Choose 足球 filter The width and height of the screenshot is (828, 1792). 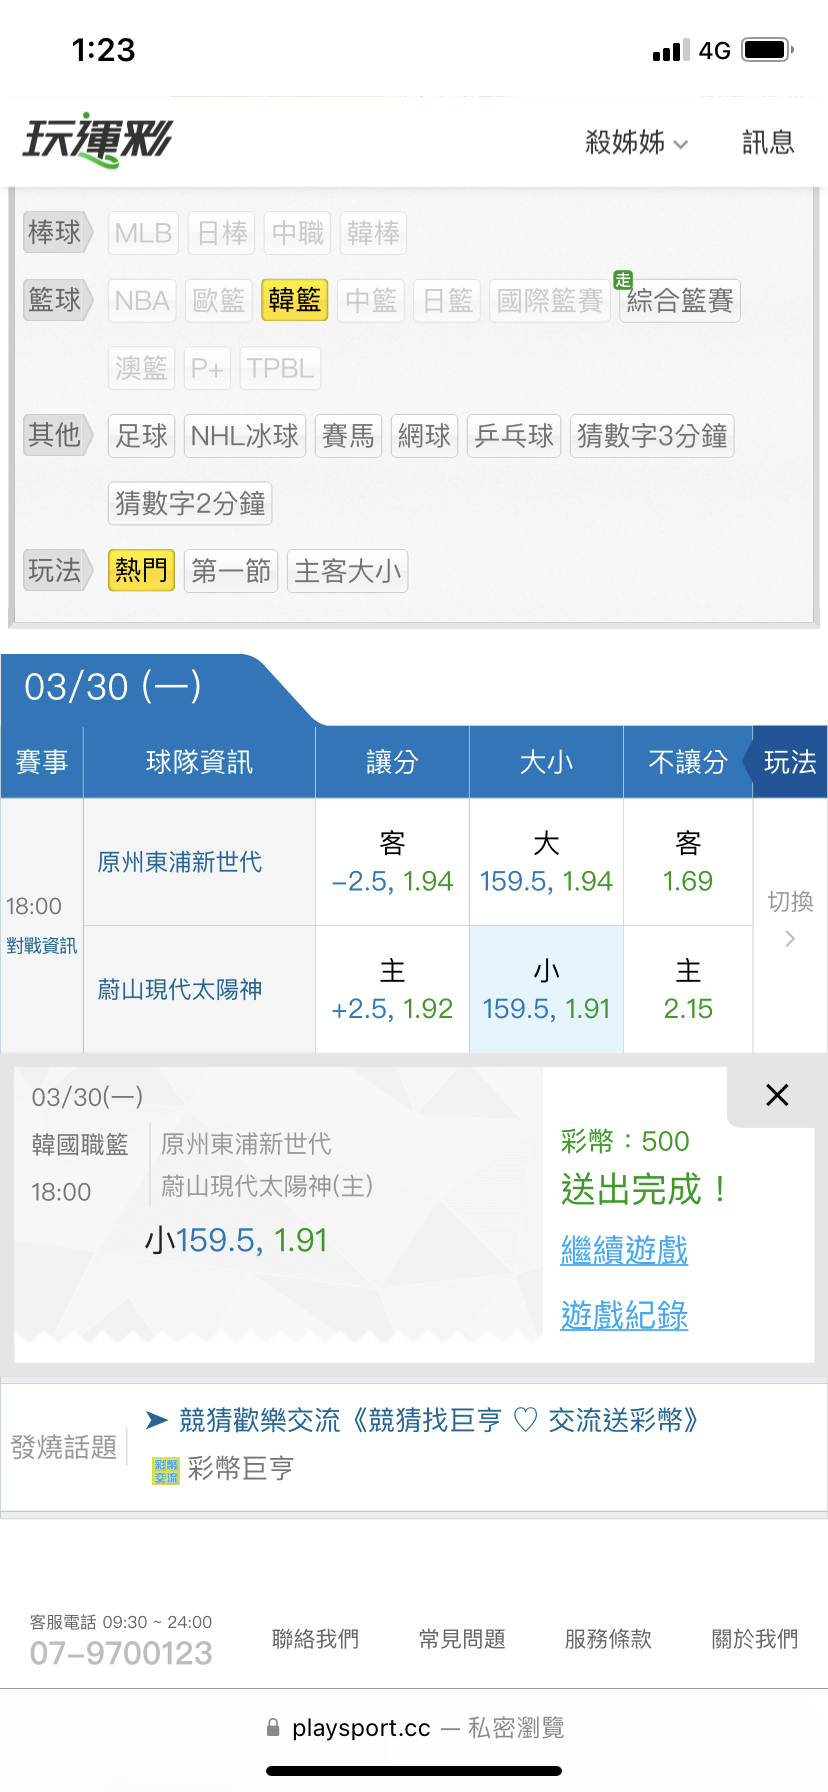tap(142, 436)
